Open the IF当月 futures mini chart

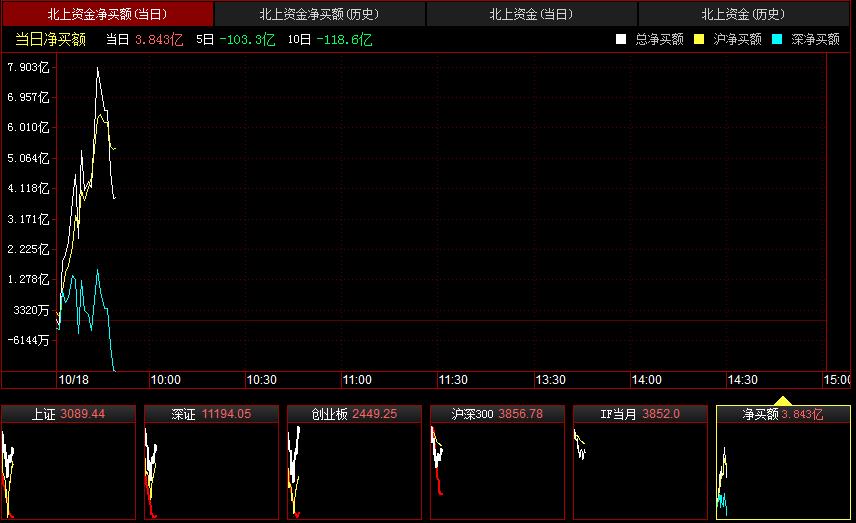[640, 463]
